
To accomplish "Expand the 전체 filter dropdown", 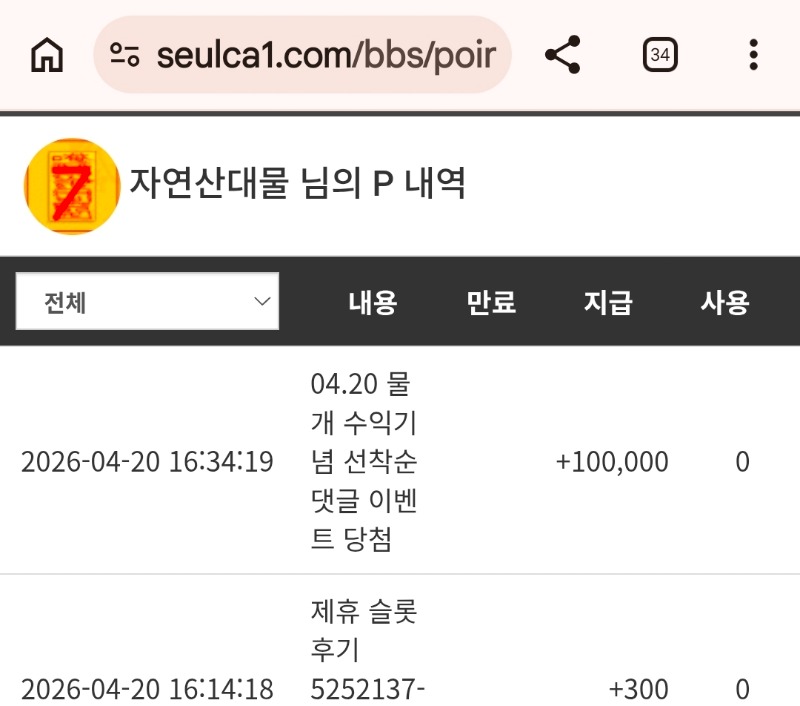I will pyautogui.click(x=147, y=302).
